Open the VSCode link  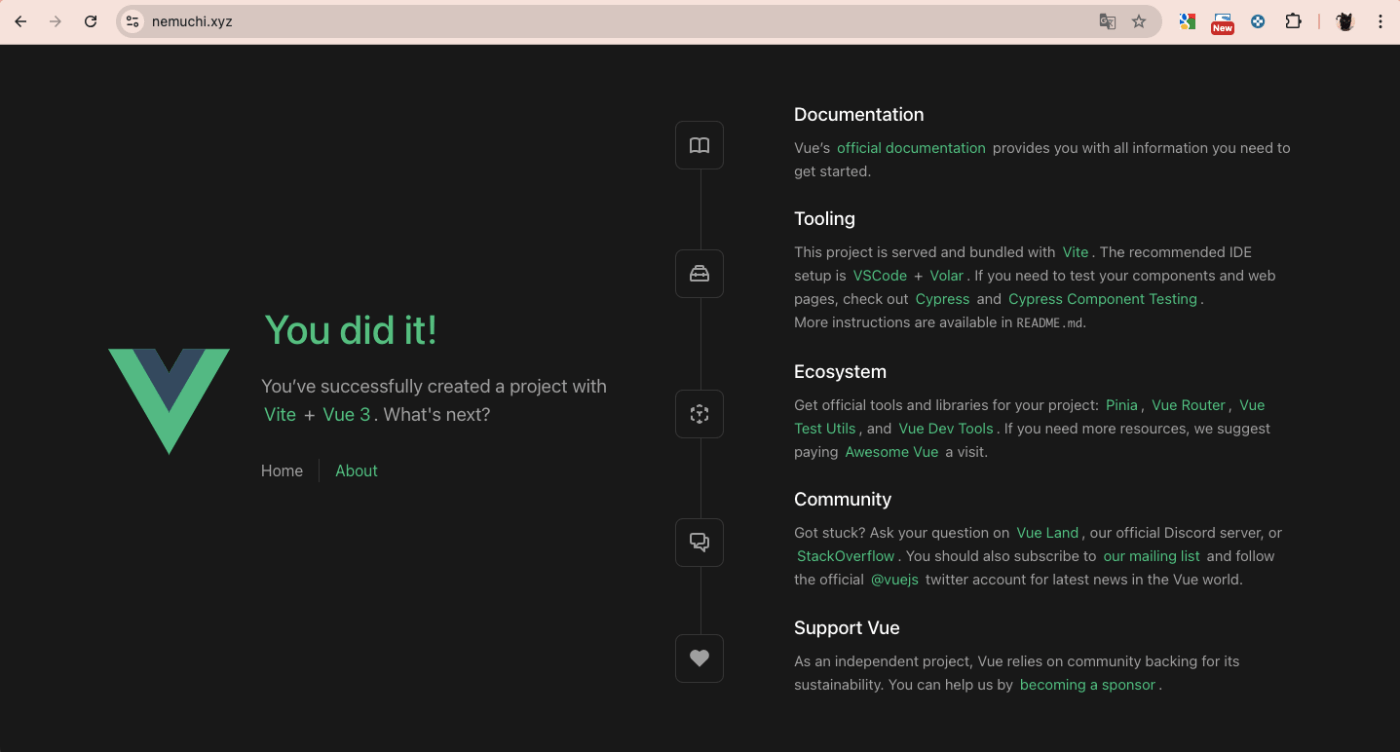(880, 275)
